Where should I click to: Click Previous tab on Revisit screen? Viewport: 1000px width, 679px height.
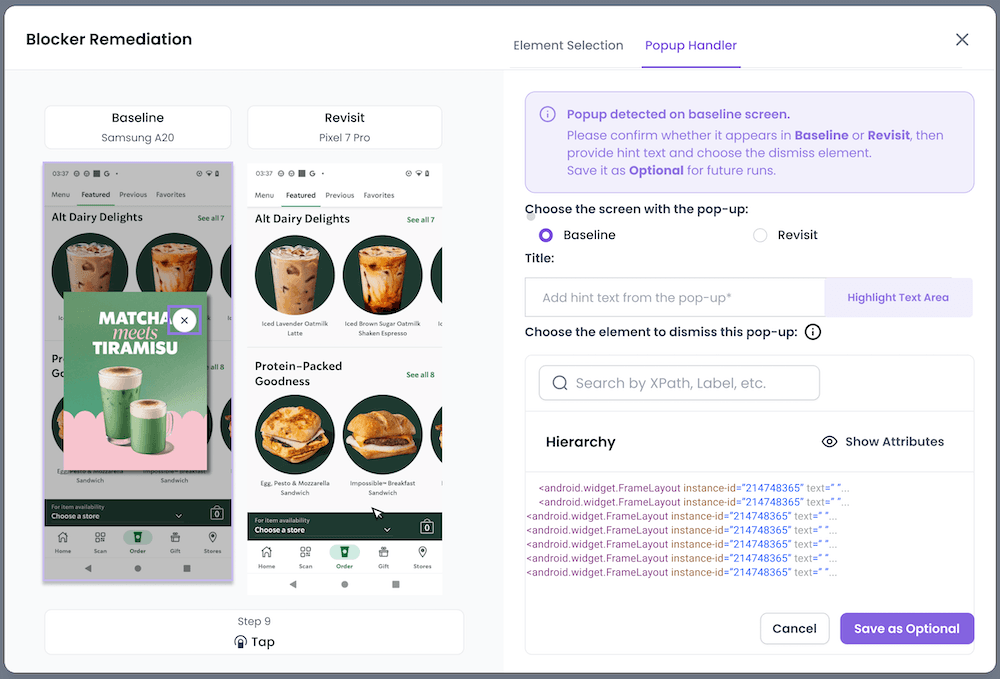[339, 195]
